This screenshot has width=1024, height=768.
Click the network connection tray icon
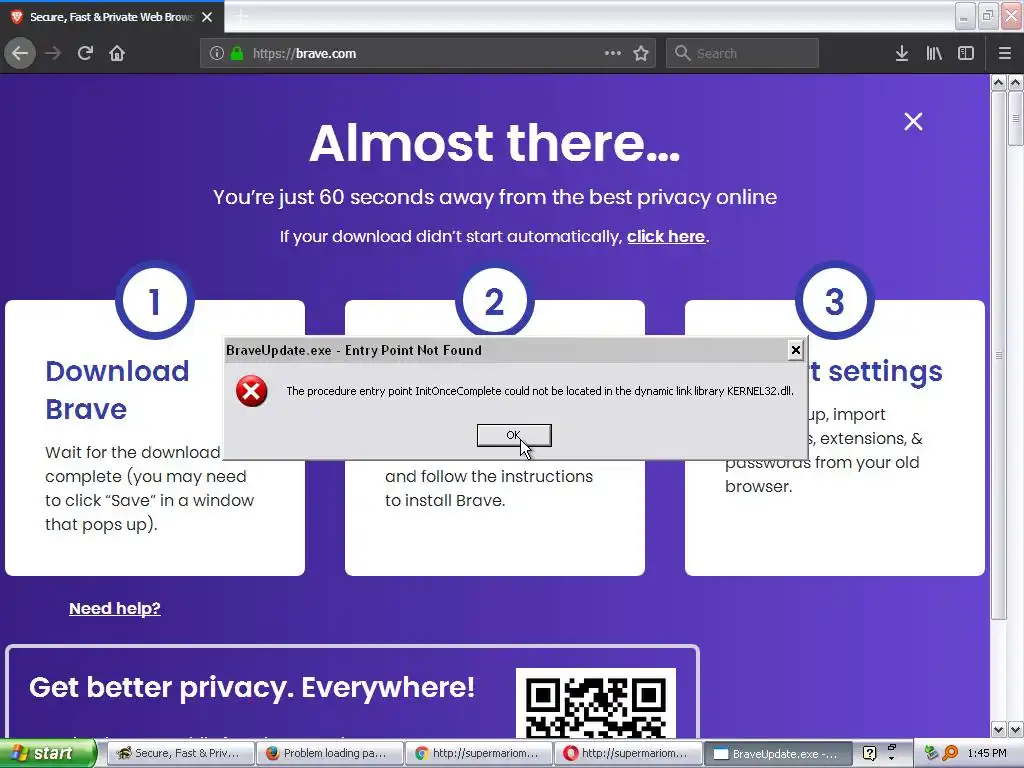click(x=931, y=754)
